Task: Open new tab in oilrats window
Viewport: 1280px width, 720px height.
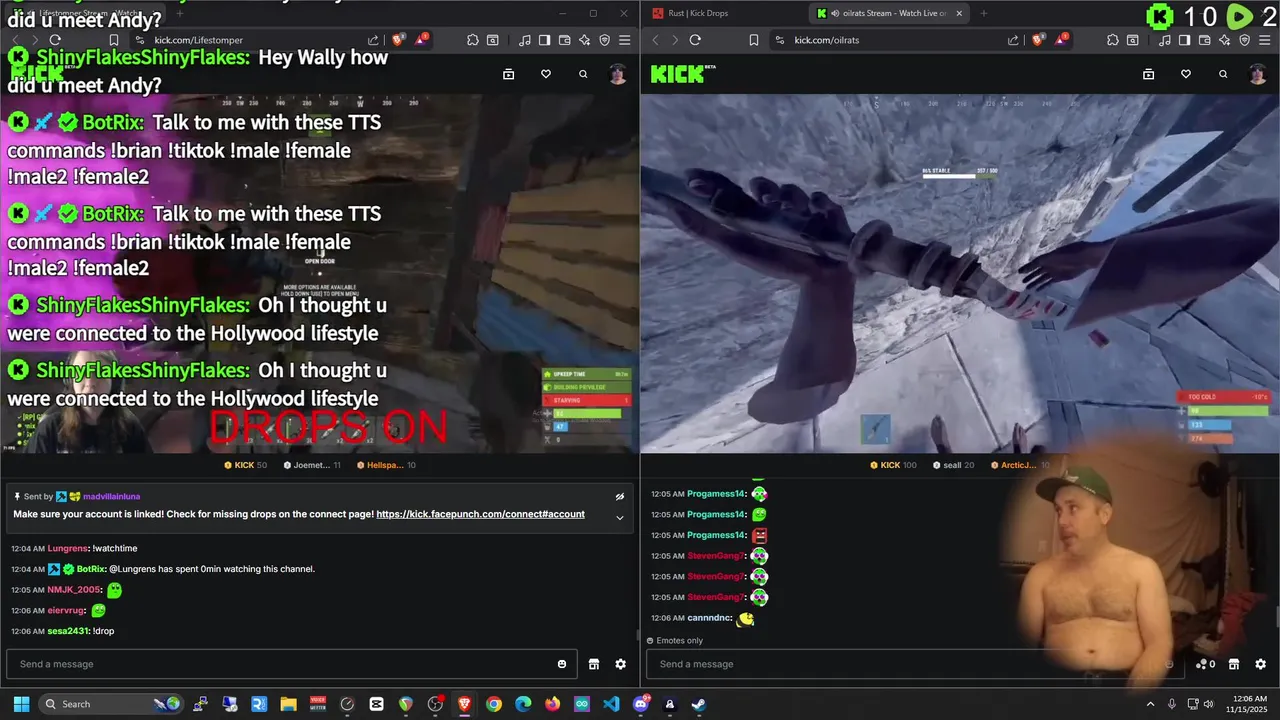Action: [984, 13]
